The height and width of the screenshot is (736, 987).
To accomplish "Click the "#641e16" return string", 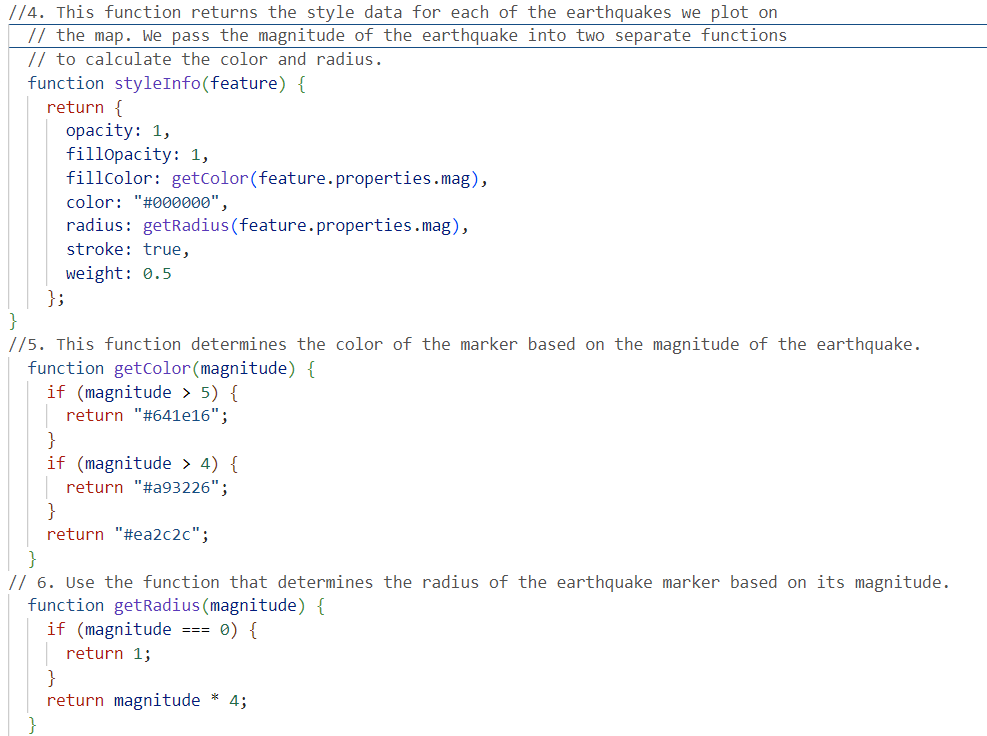I will (176, 416).
